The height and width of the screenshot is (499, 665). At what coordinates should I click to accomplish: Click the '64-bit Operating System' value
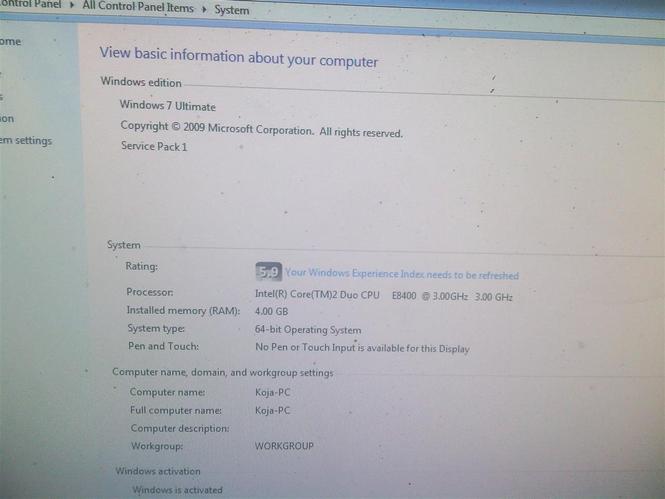click(x=308, y=329)
